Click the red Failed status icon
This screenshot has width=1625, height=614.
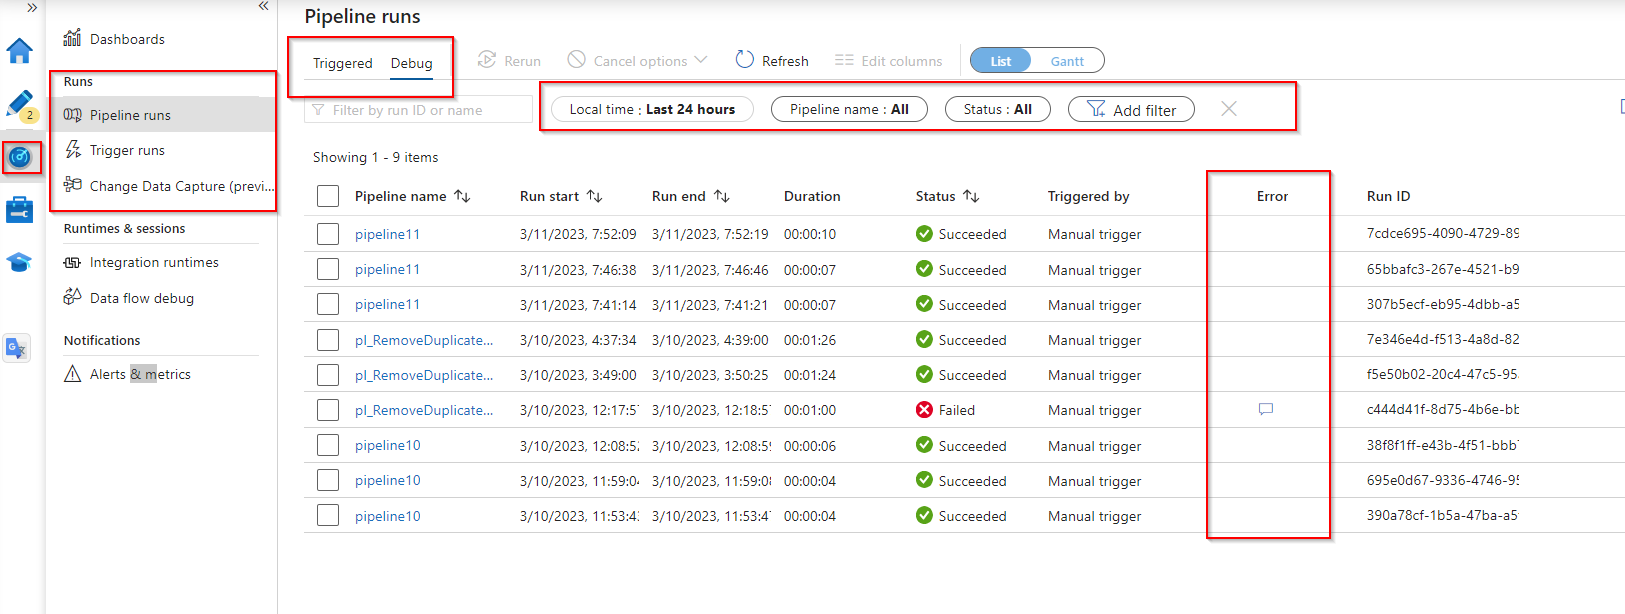point(924,410)
